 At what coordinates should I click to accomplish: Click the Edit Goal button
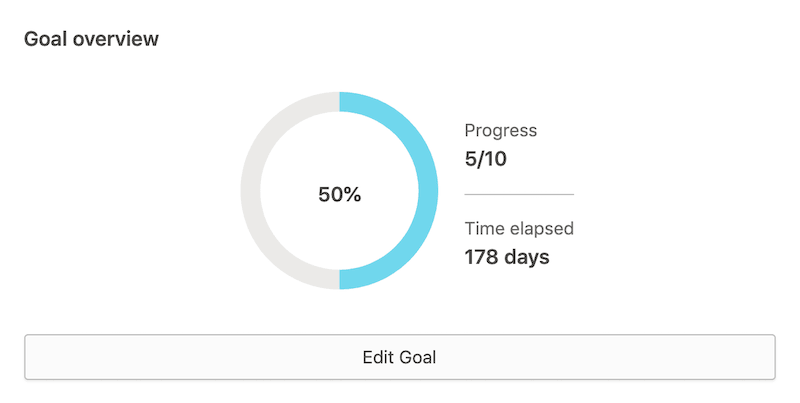pos(399,357)
